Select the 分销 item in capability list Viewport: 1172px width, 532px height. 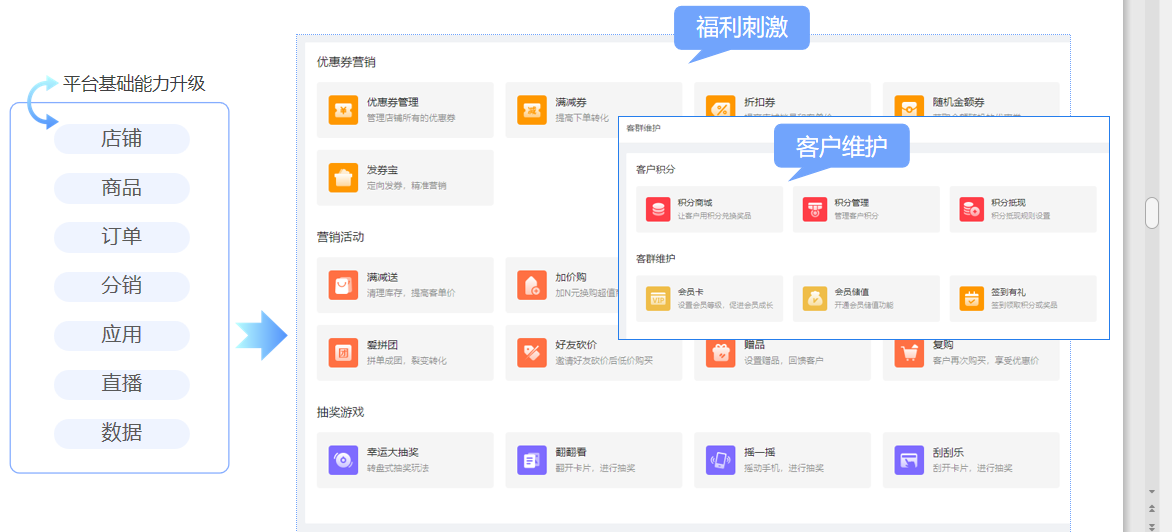point(121,286)
